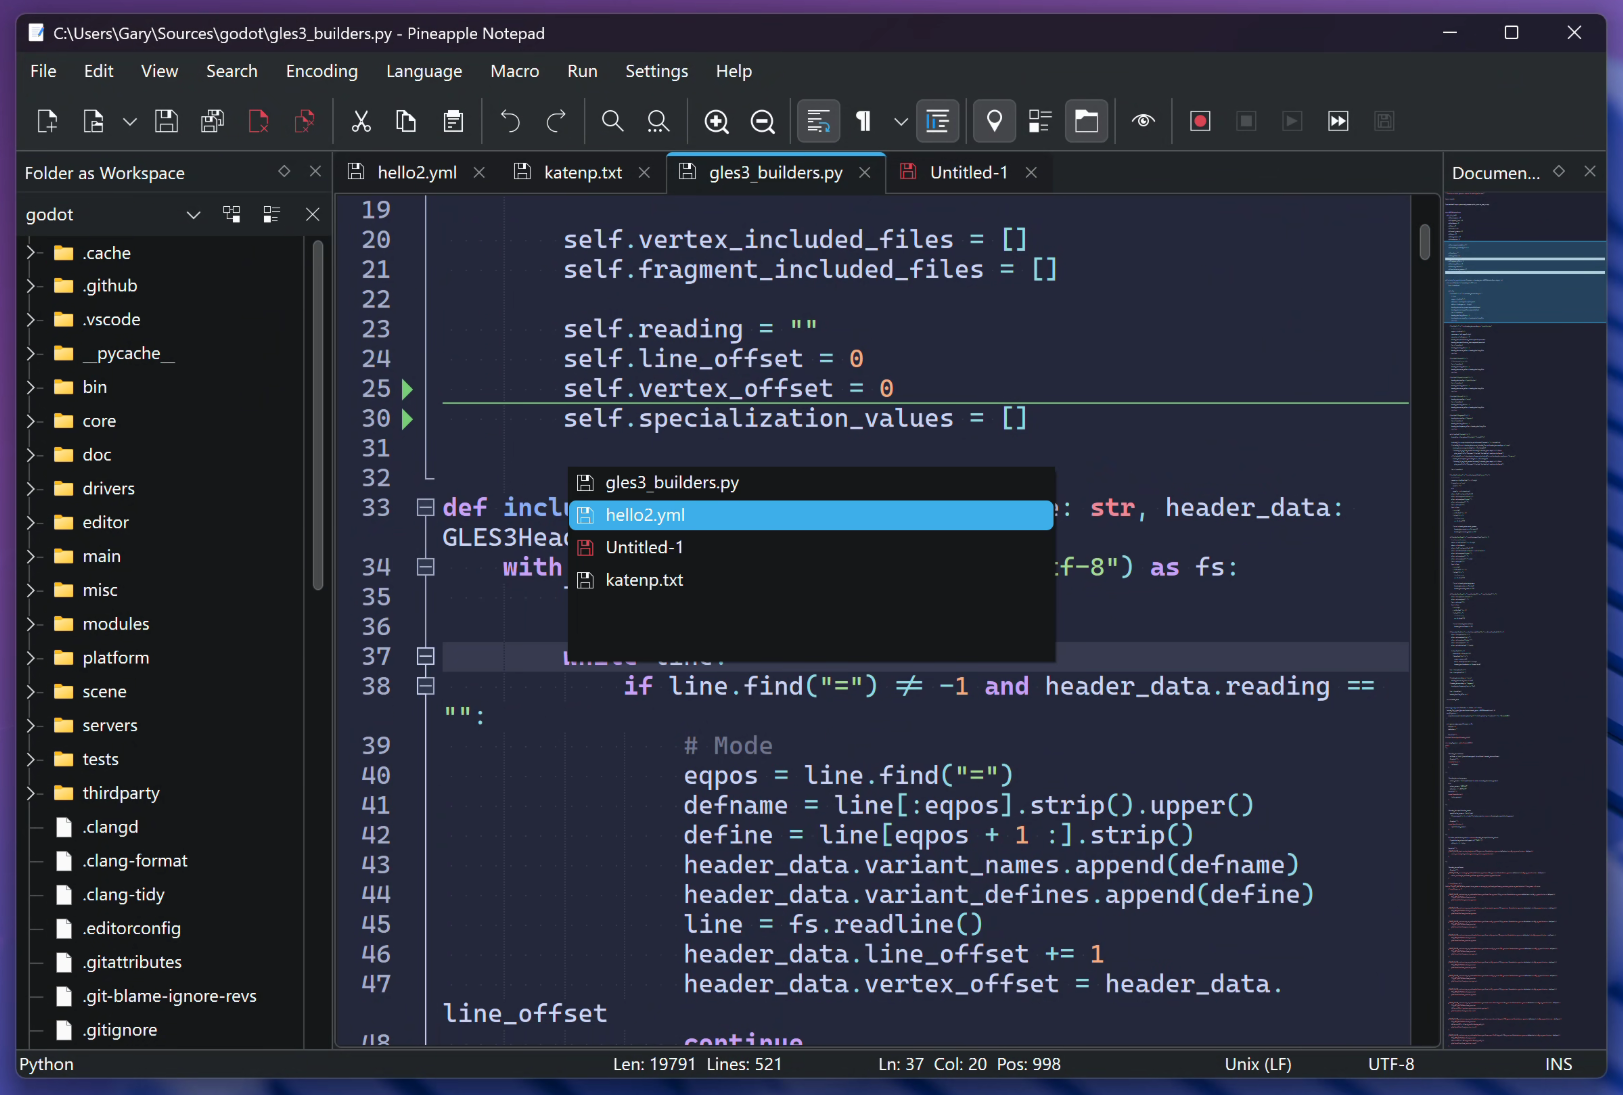Click the UTF-8 encoding status entry

tap(1391, 1064)
